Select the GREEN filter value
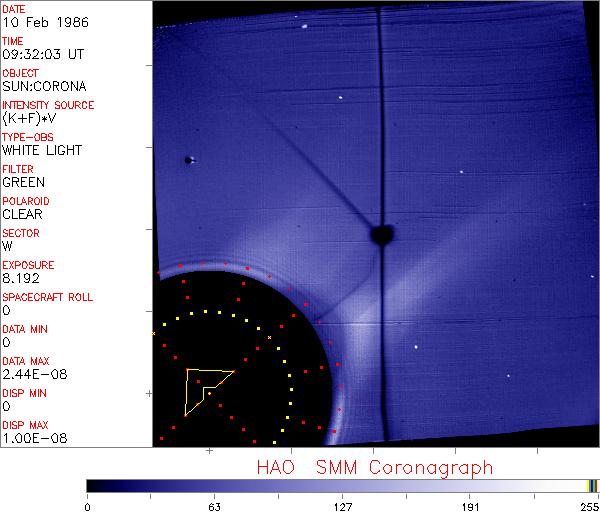The width and height of the screenshot is (600, 512). click(24, 183)
